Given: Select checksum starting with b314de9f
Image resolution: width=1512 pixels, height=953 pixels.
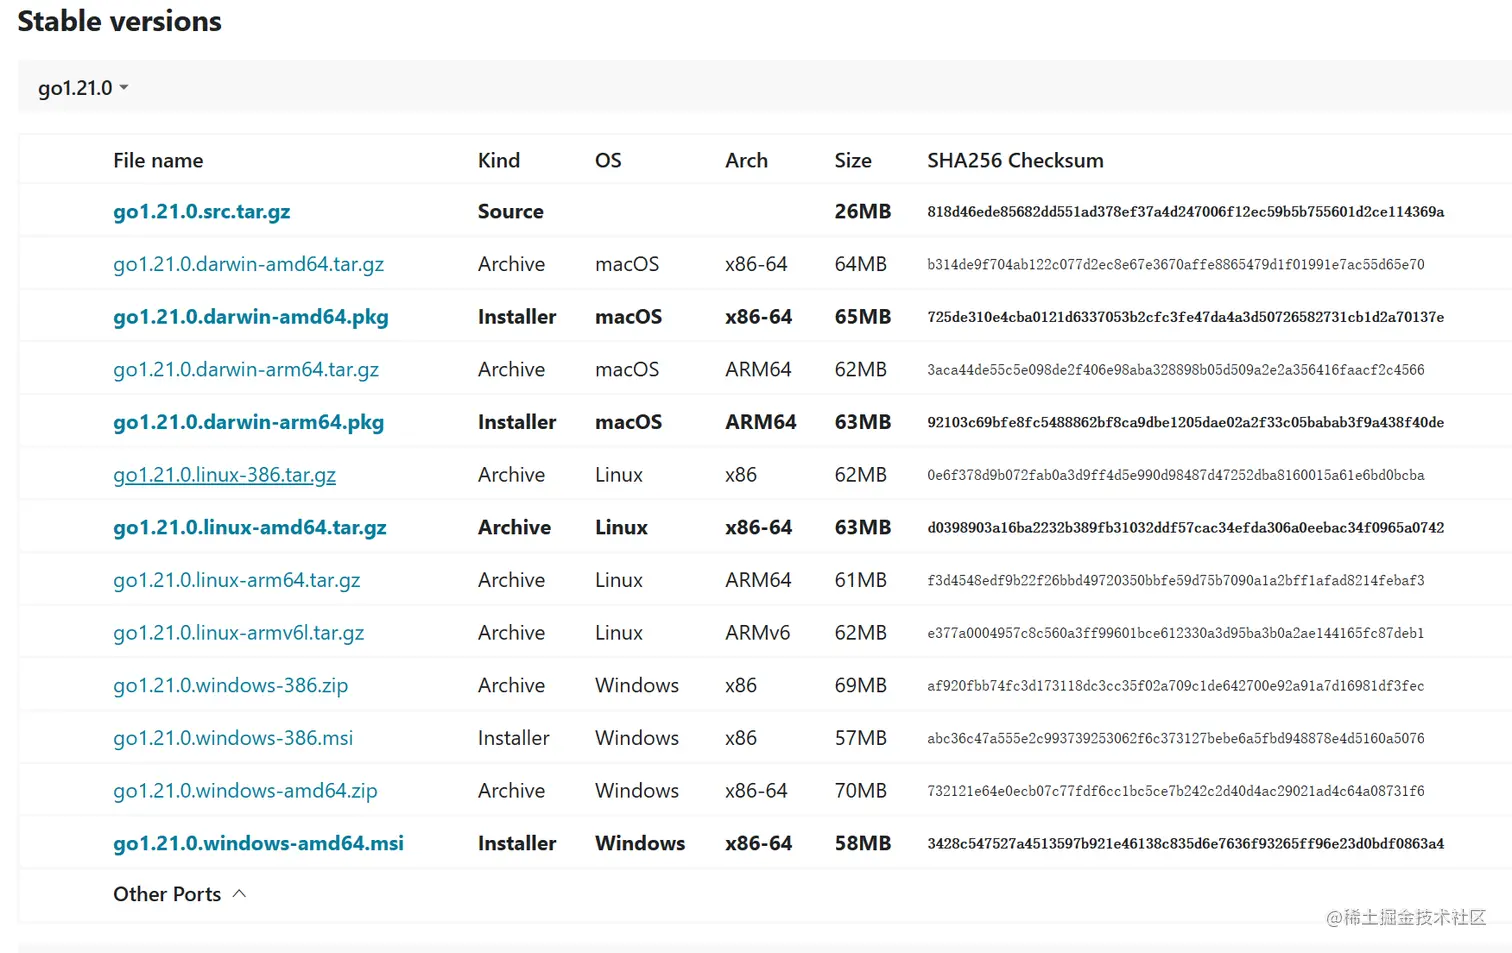Looking at the screenshot, I should pos(1176,264).
